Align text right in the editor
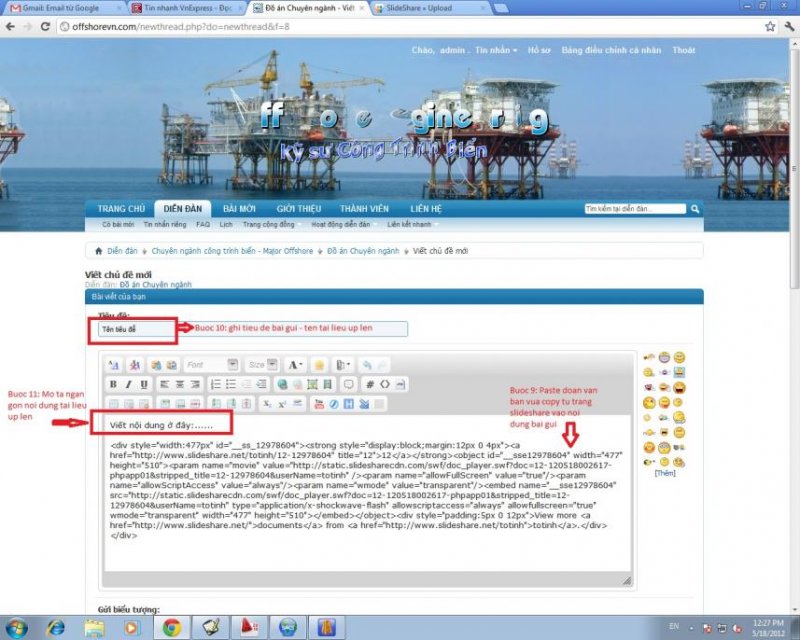800x640 pixels. [x=195, y=384]
